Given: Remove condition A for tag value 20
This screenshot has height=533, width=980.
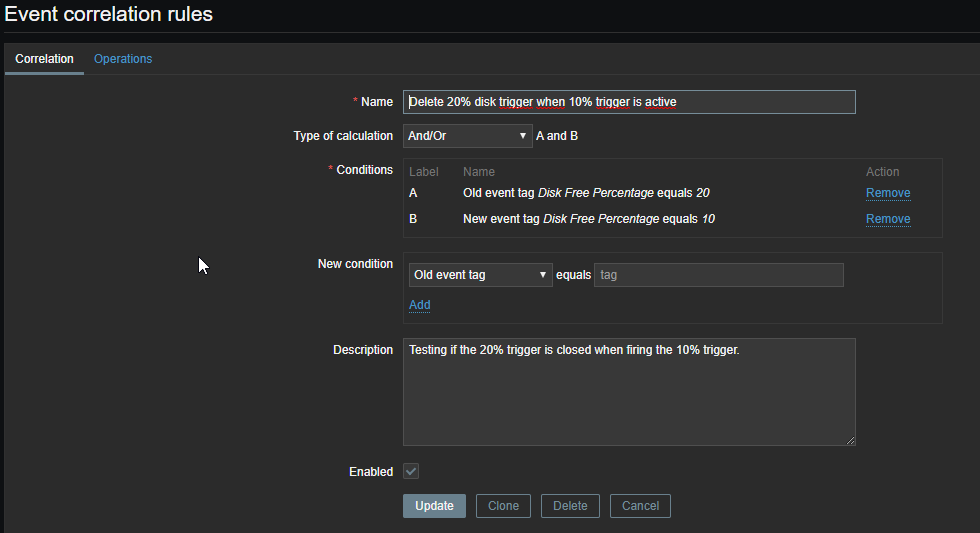Looking at the screenshot, I should click(888, 193).
